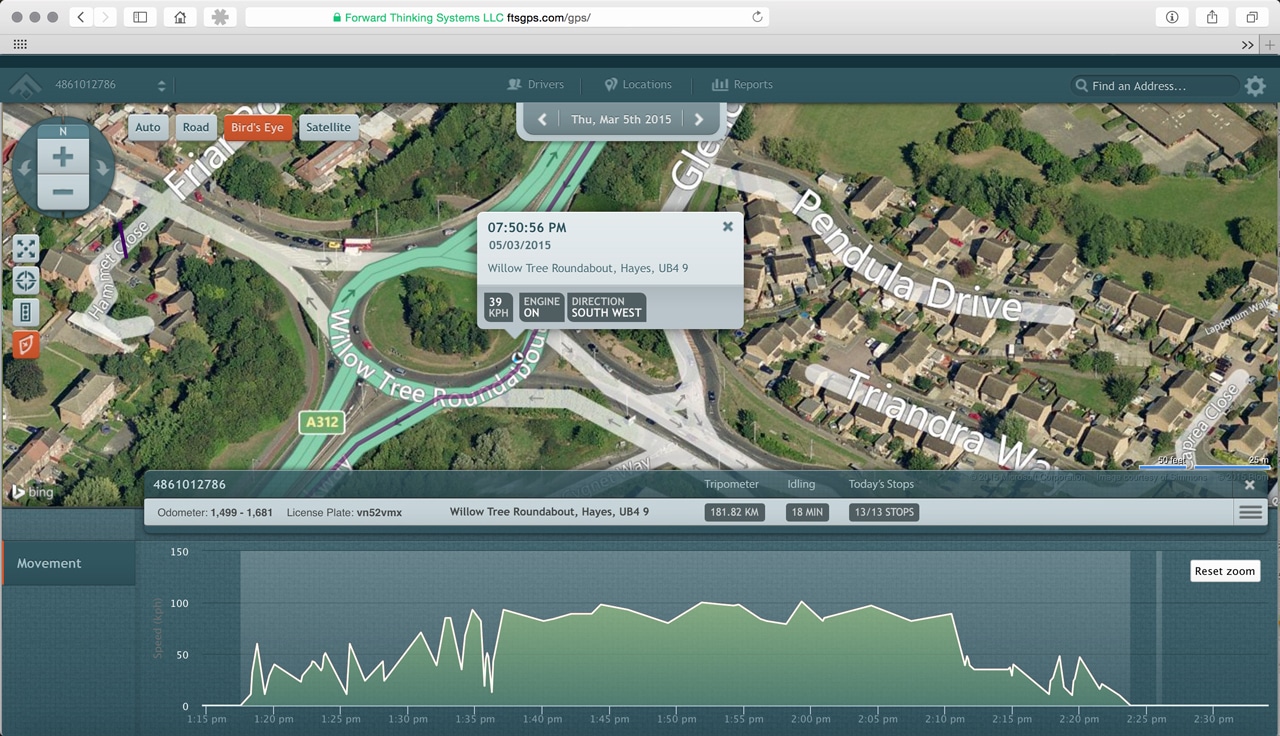Image resolution: width=1280 pixels, height=736 pixels.
Task: Click popup address Willow Tree Roundabout, Hayes
Action: pyautogui.click(x=588, y=268)
